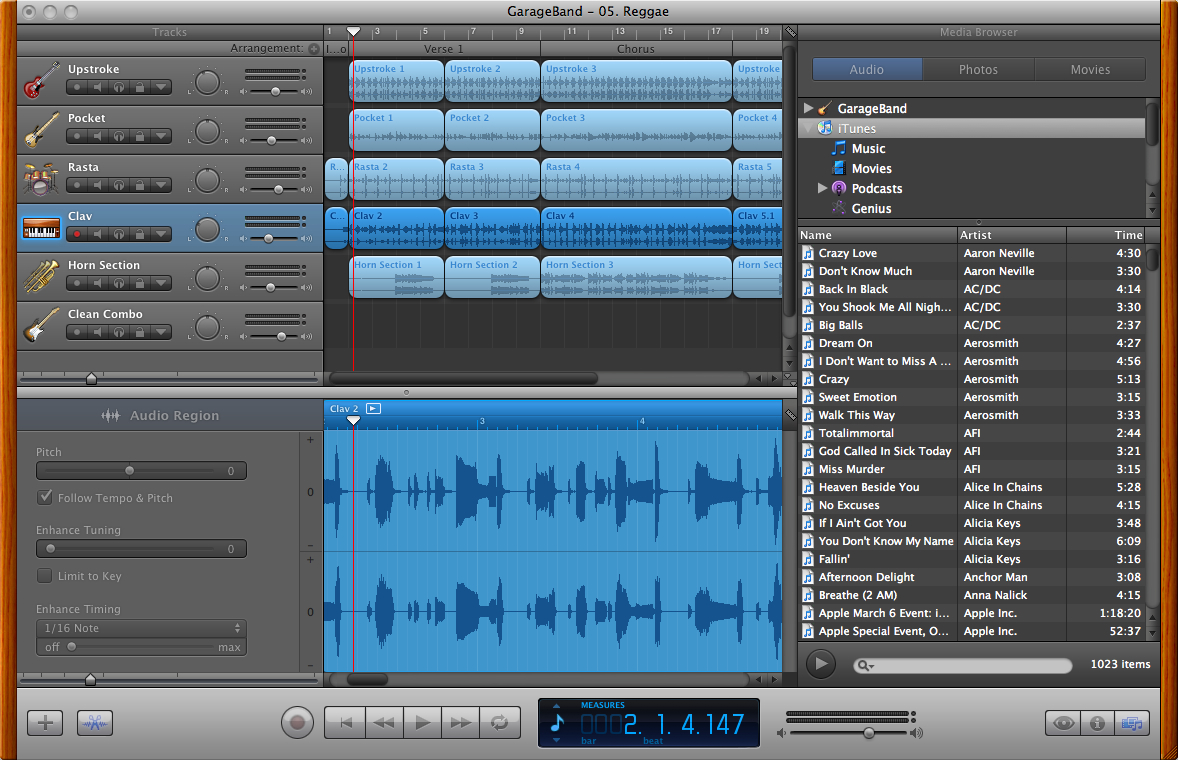Click the Clav keyboard instrument icon
The width and height of the screenshot is (1178, 760).
[x=41, y=228]
